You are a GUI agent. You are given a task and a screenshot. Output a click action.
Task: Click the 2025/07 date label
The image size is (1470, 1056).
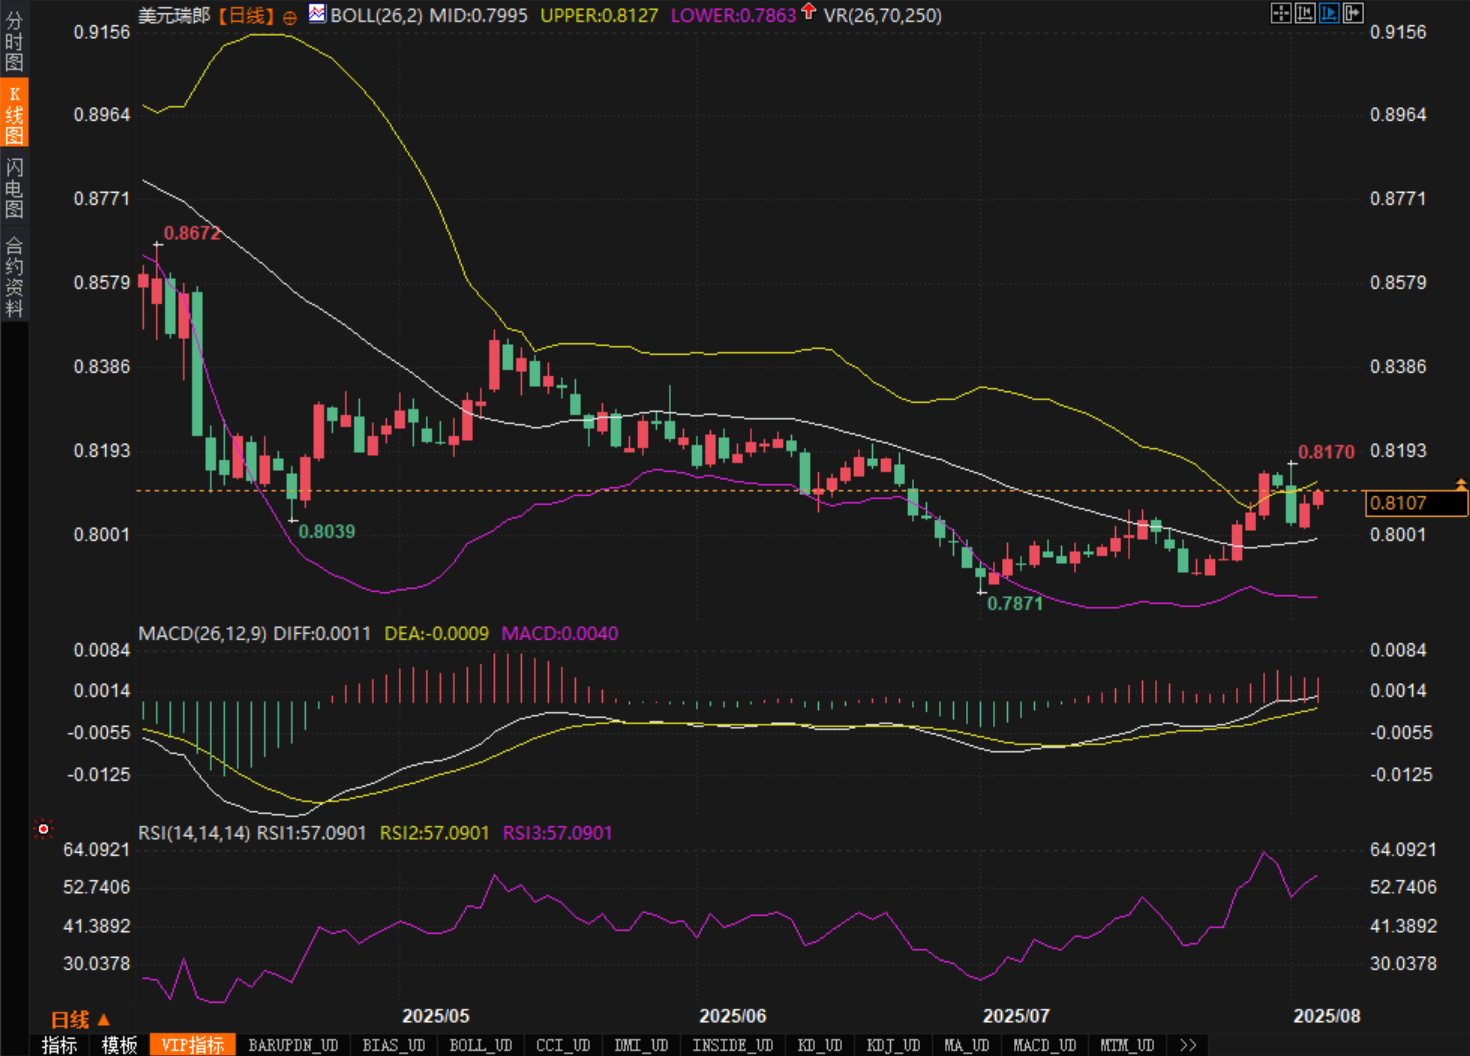pyautogui.click(x=1016, y=1016)
